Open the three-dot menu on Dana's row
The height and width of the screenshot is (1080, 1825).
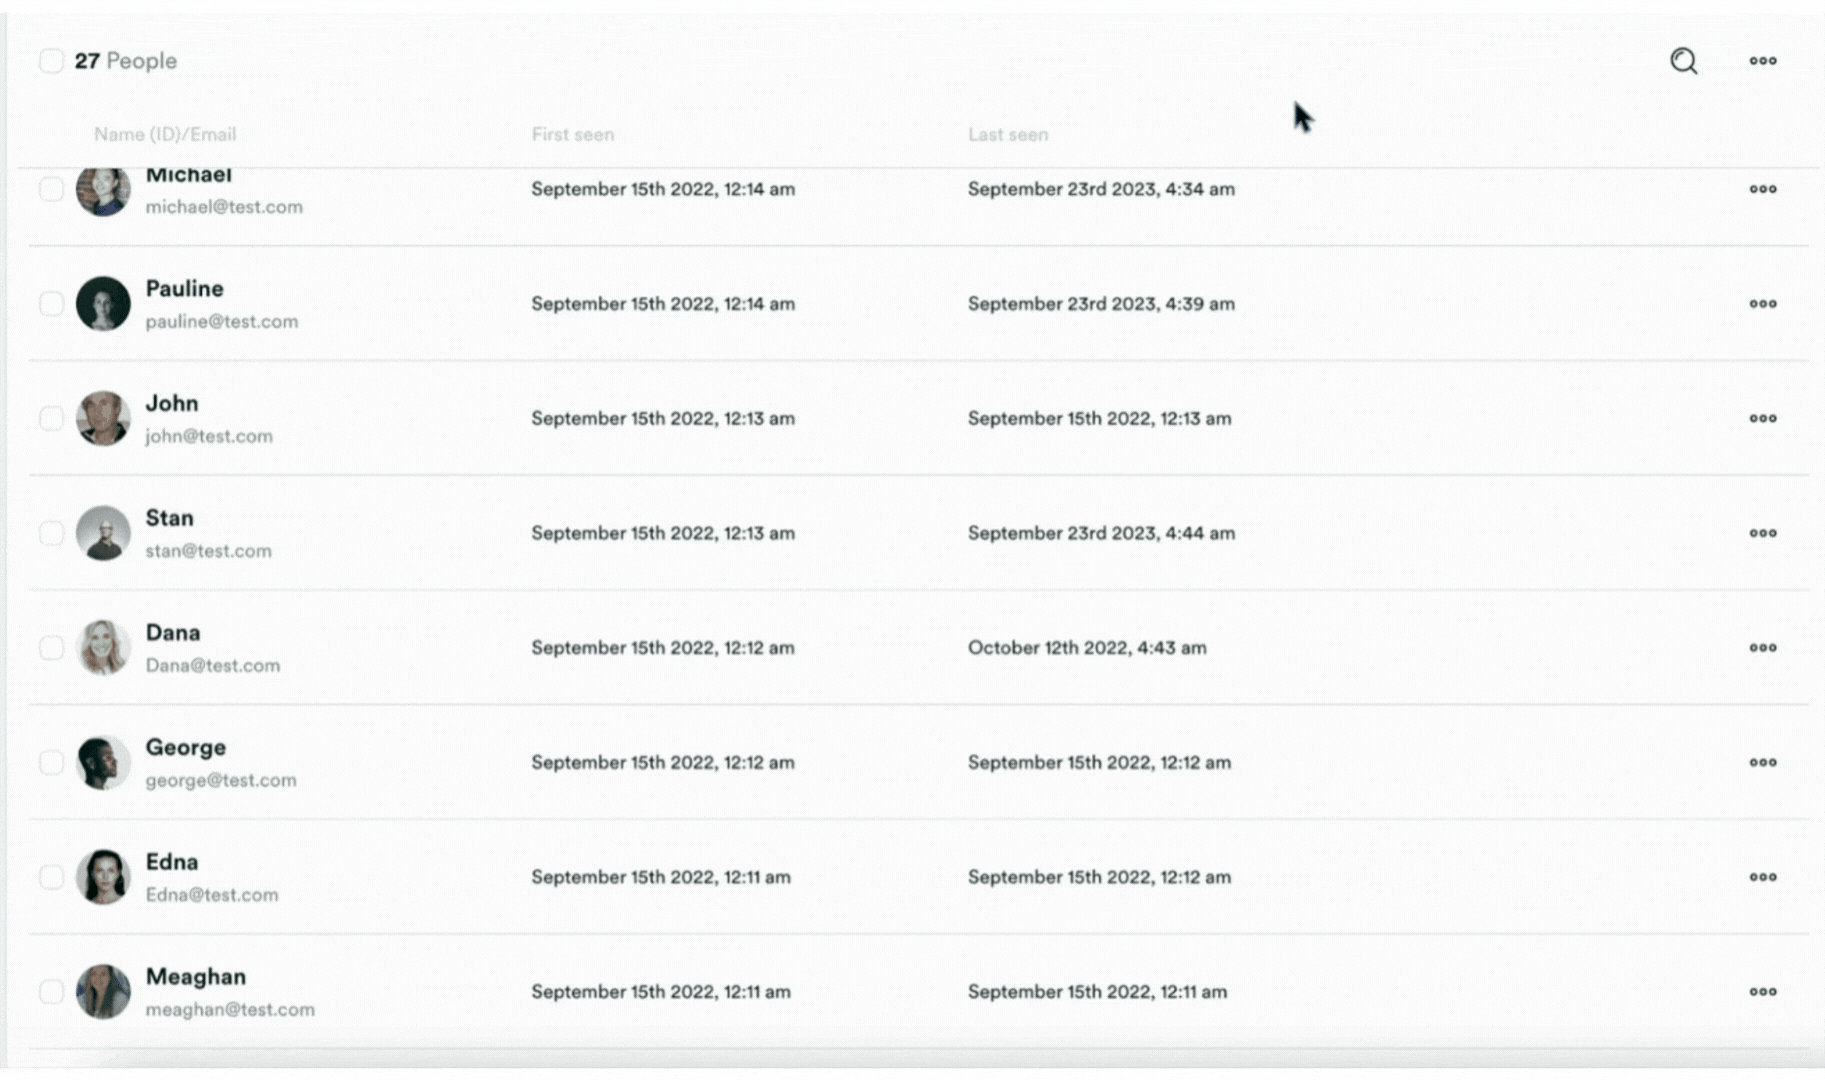click(1763, 647)
